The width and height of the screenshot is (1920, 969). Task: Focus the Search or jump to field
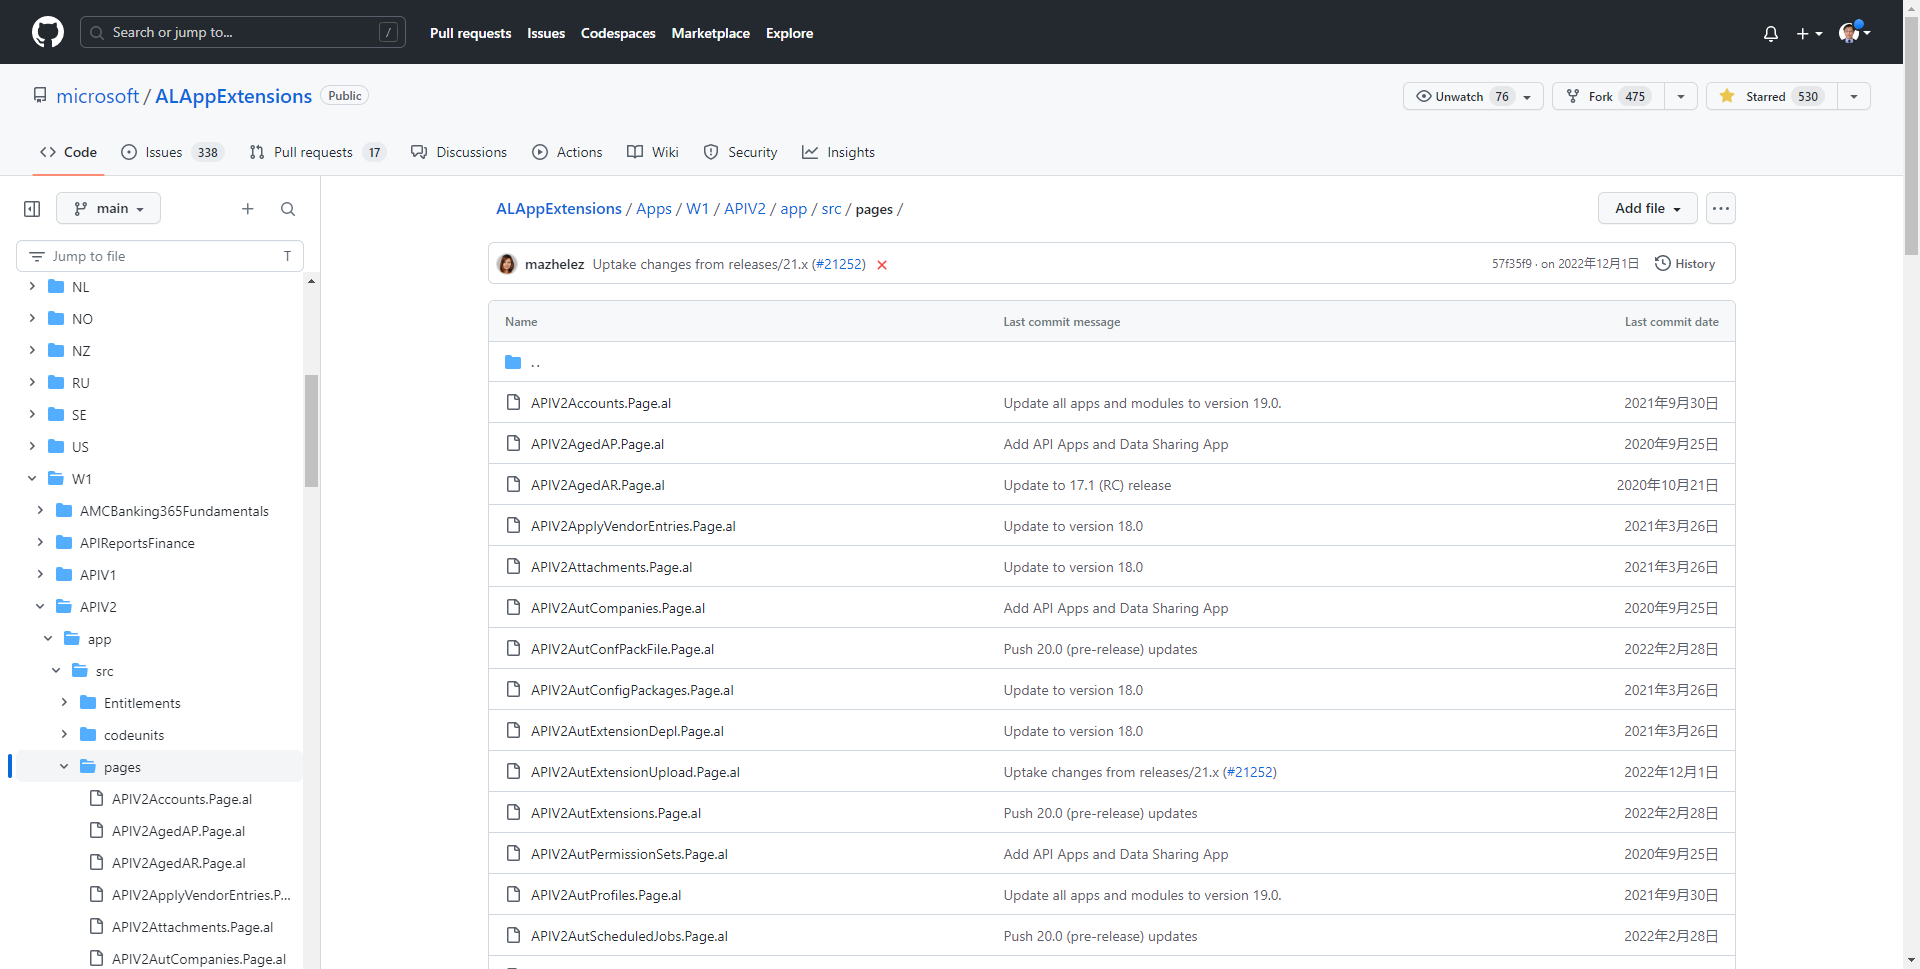240,32
